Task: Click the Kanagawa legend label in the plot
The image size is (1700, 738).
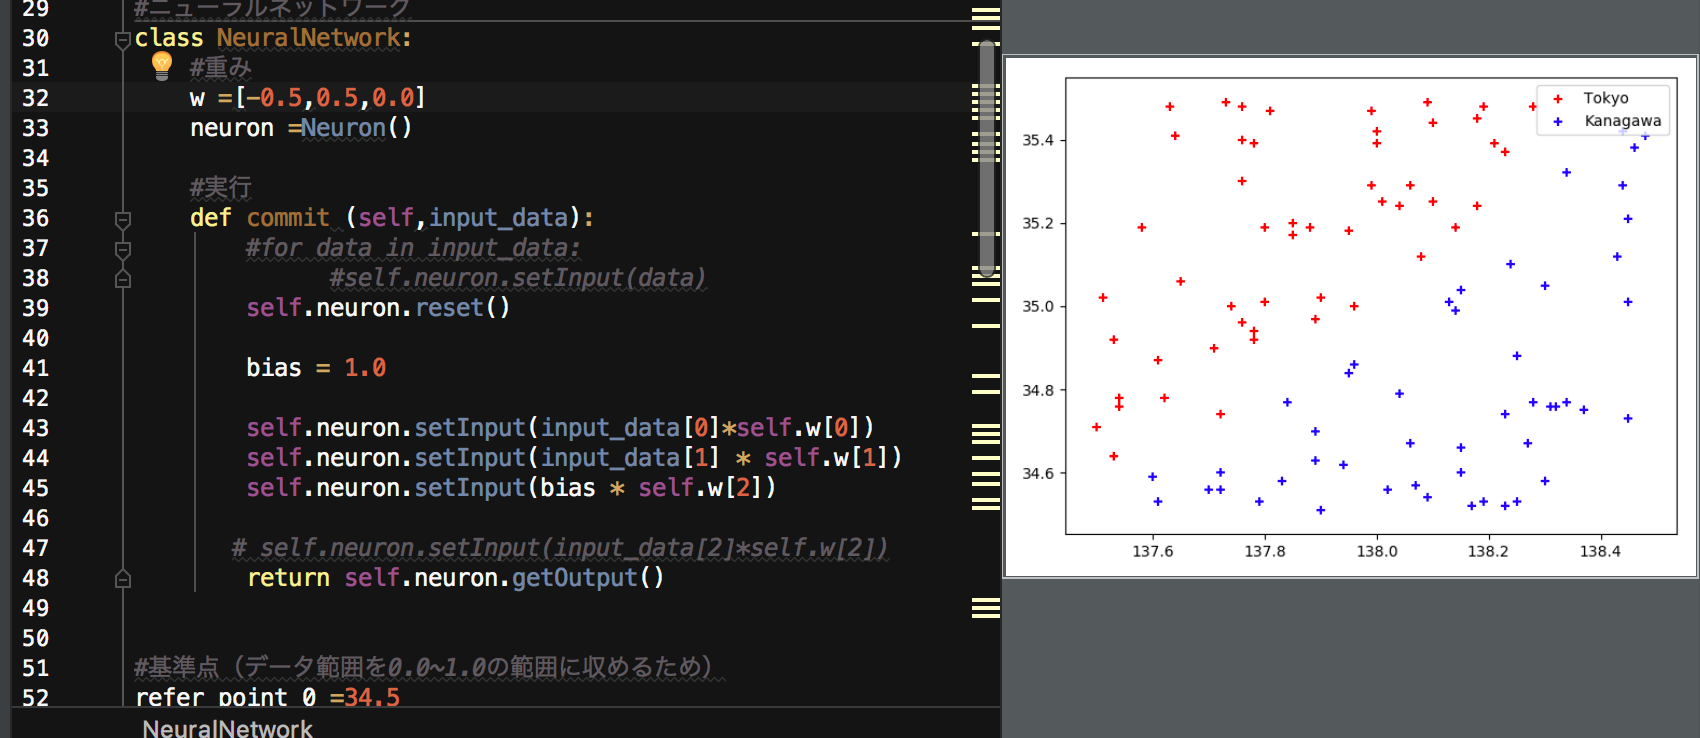Action: [1622, 121]
